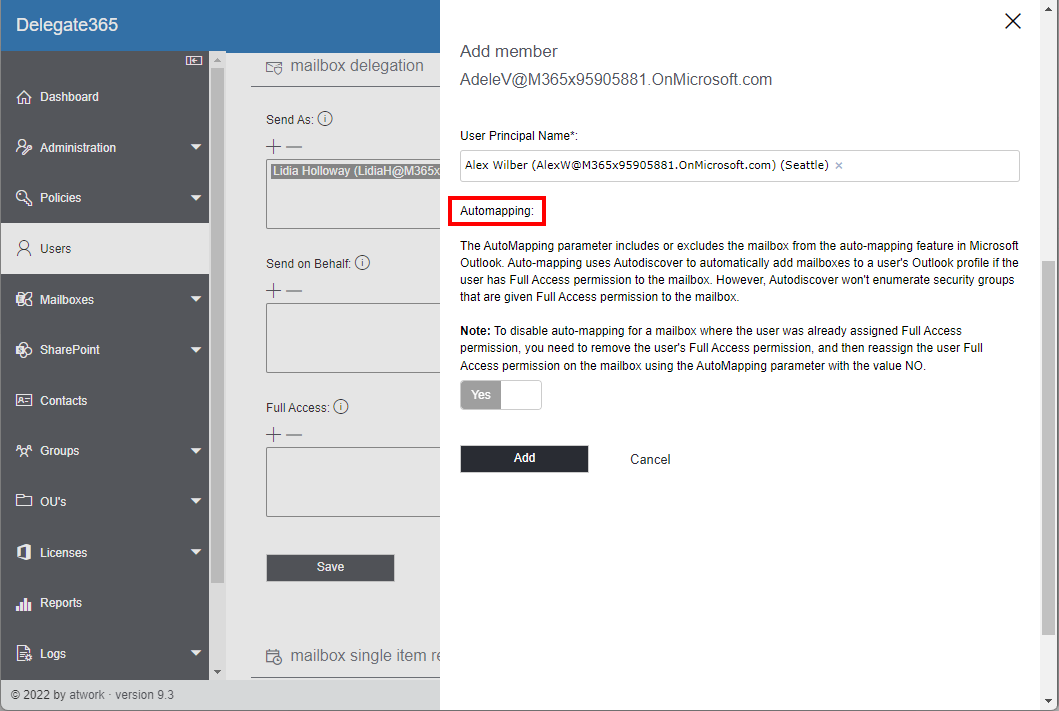Expand the Policies menu arrow

coord(196,198)
